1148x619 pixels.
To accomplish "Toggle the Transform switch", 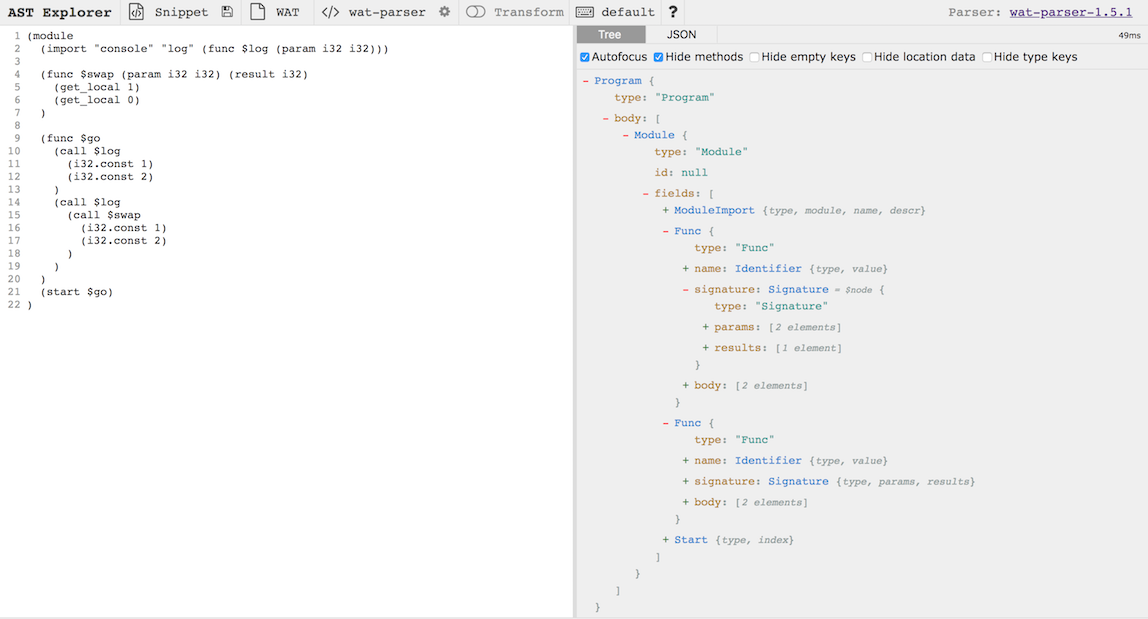I will [x=476, y=12].
